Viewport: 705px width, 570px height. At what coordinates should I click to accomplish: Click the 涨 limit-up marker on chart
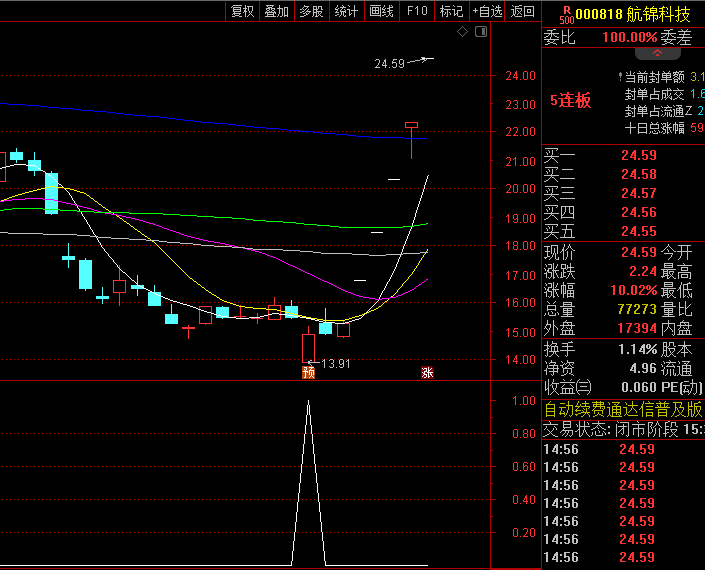[427, 372]
